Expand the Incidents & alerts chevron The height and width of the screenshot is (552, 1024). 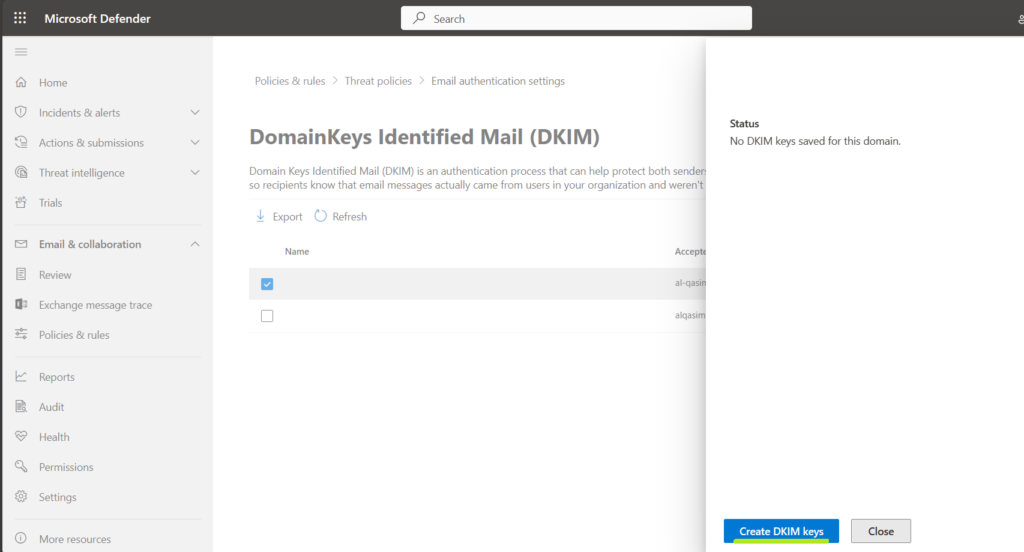(195, 112)
